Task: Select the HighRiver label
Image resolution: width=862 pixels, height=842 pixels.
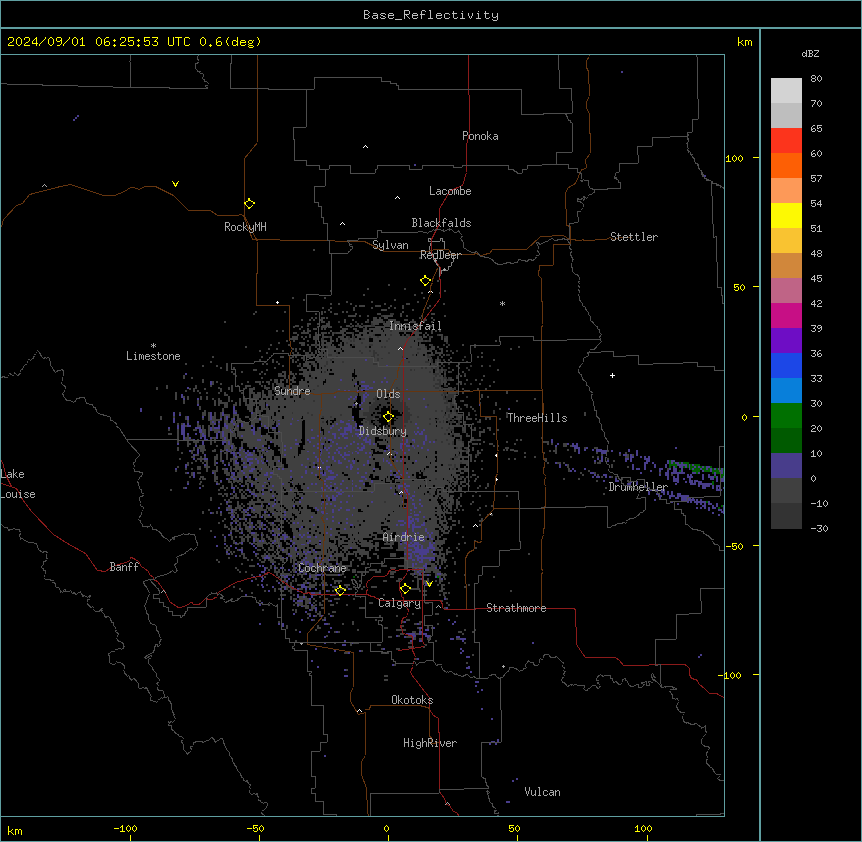Action: pyautogui.click(x=430, y=743)
